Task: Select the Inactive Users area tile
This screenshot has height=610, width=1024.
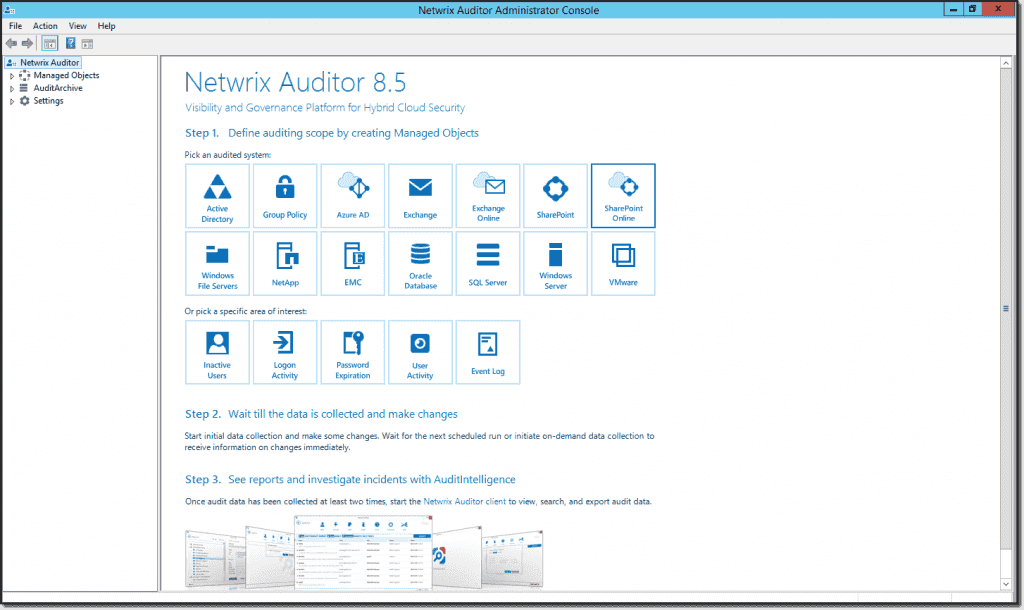Action: click(x=217, y=352)
